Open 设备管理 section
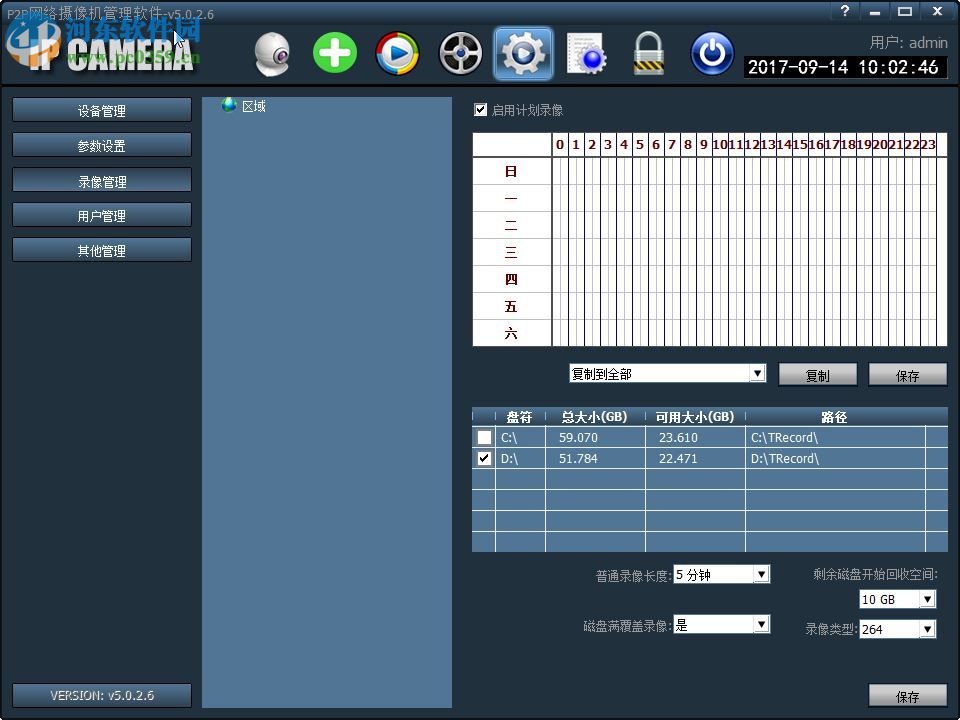 (102, 111)
